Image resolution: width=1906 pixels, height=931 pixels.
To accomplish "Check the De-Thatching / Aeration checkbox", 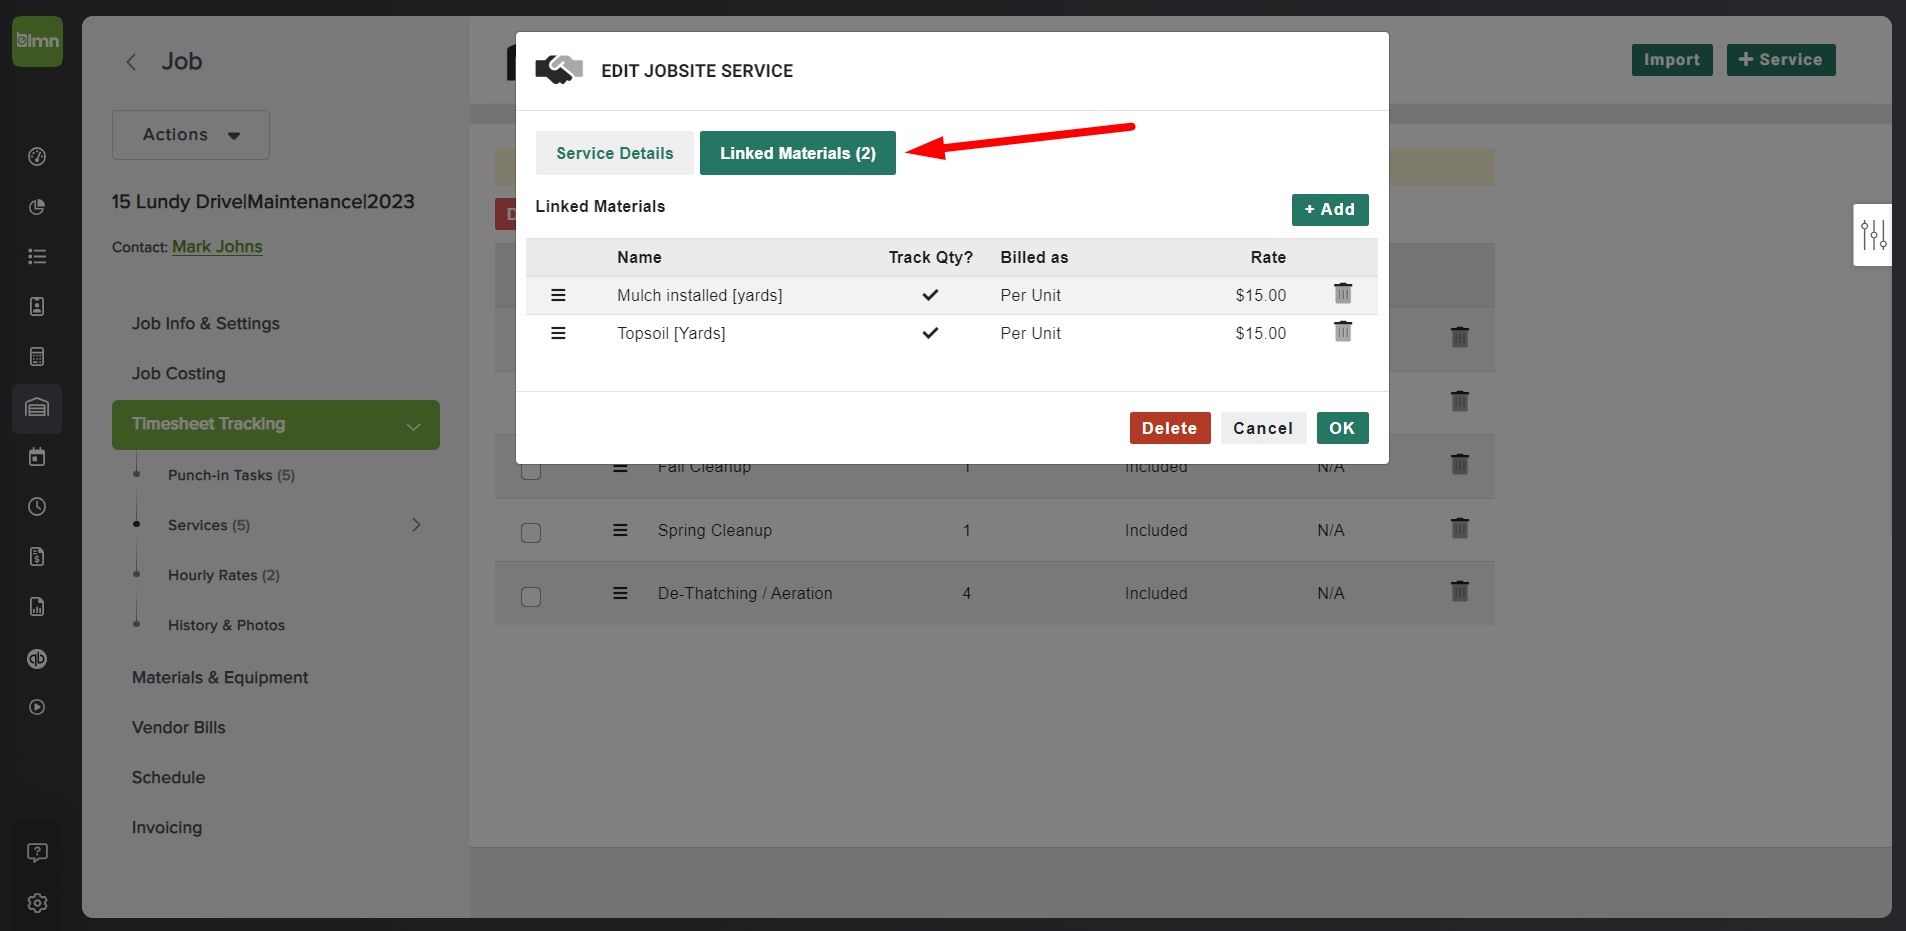I will click(x=531, y=597).
